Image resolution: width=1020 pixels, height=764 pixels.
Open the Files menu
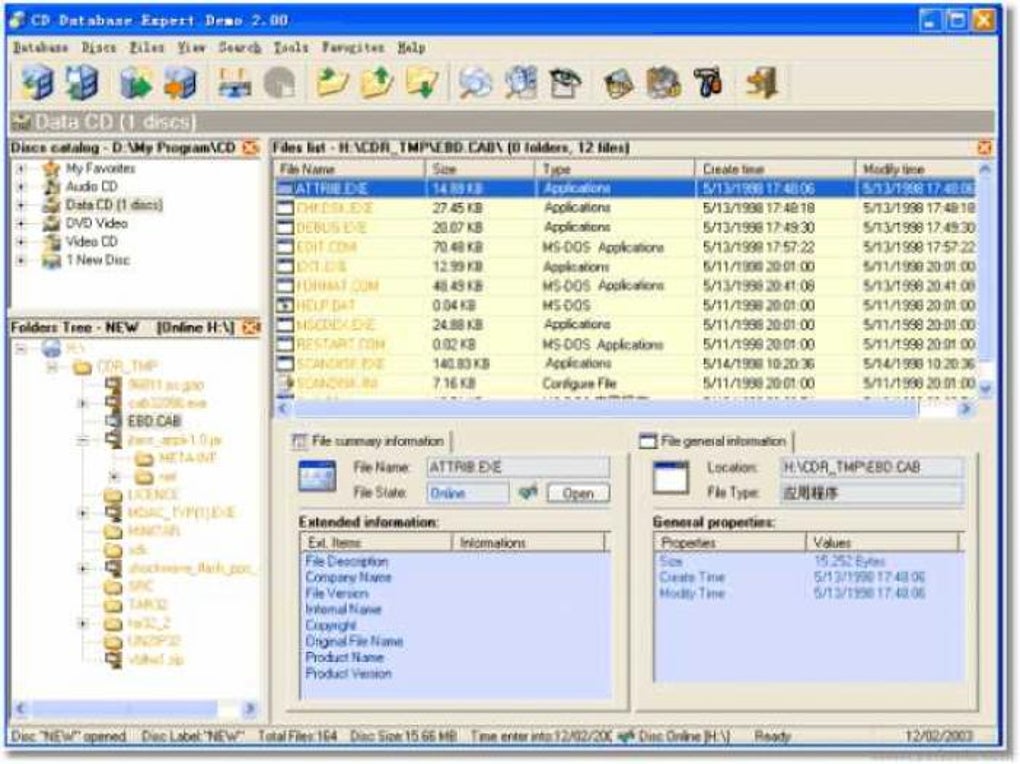click(147, 48)
